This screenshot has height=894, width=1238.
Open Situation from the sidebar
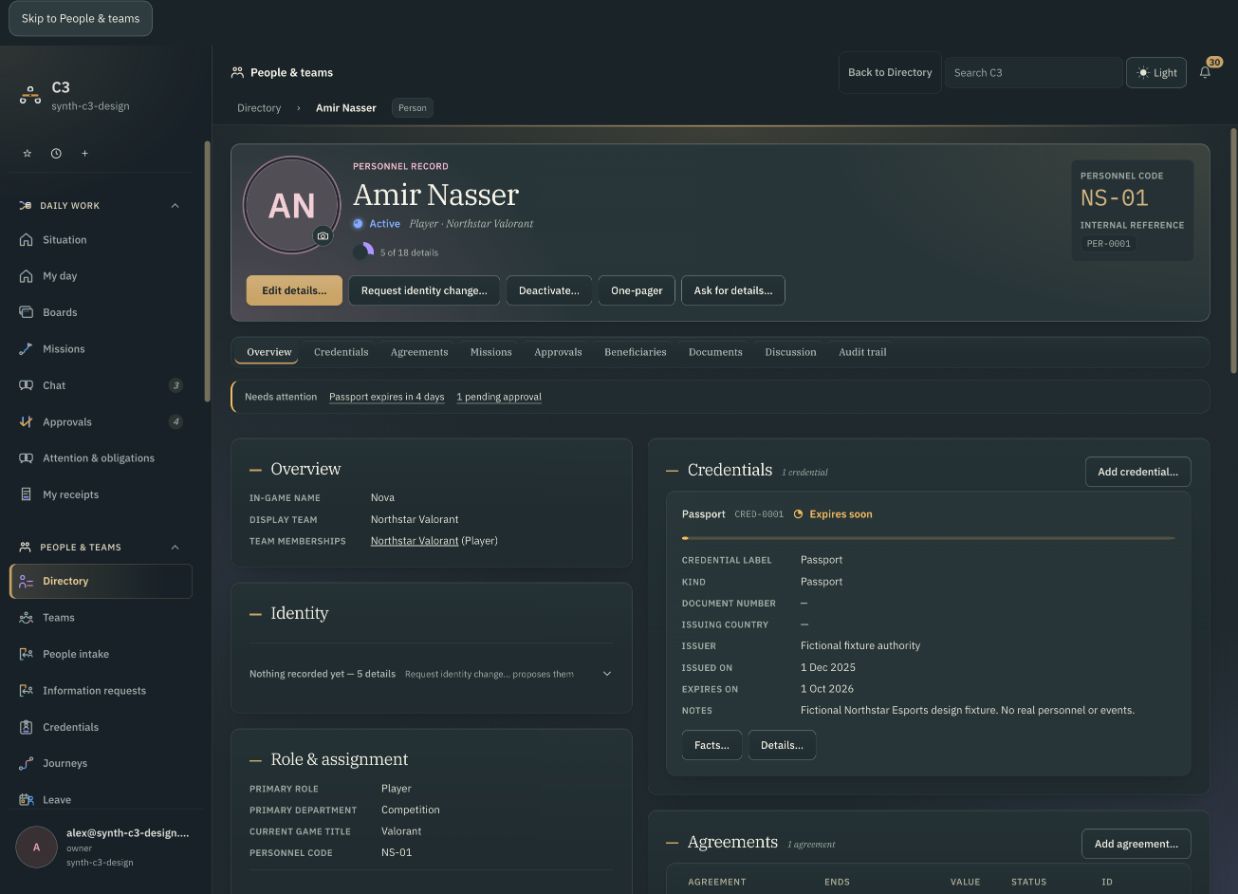point(100,240)
